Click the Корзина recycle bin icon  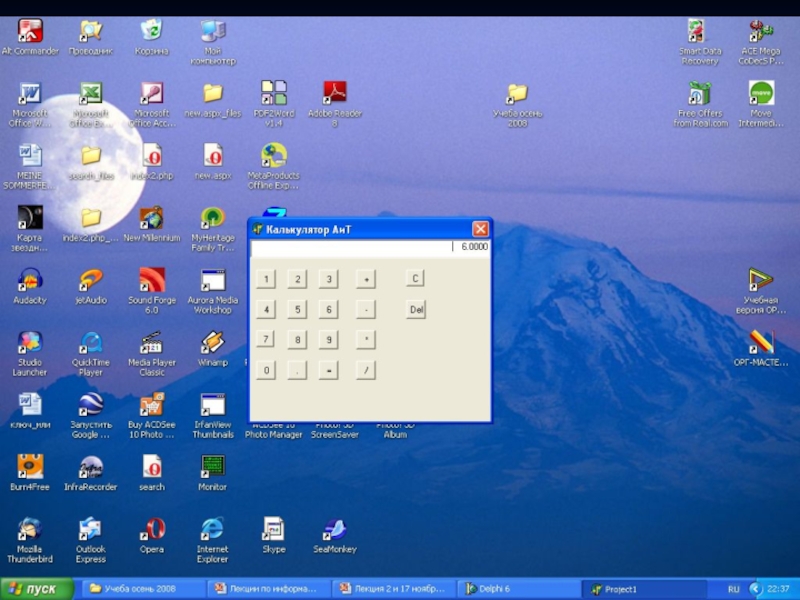152,32
